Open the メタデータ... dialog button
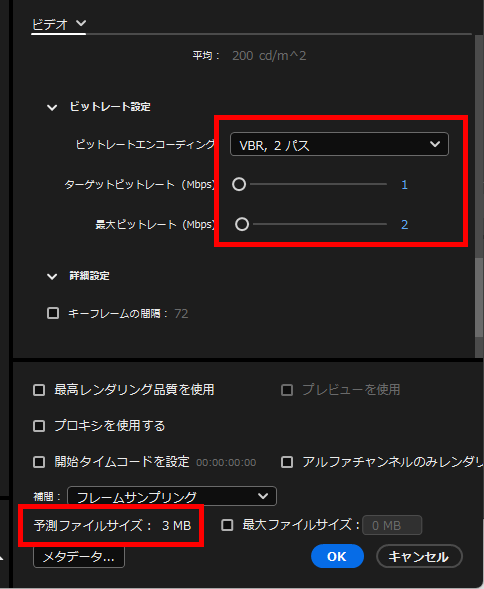Screen dimensions: 484x589 (79, 557)
